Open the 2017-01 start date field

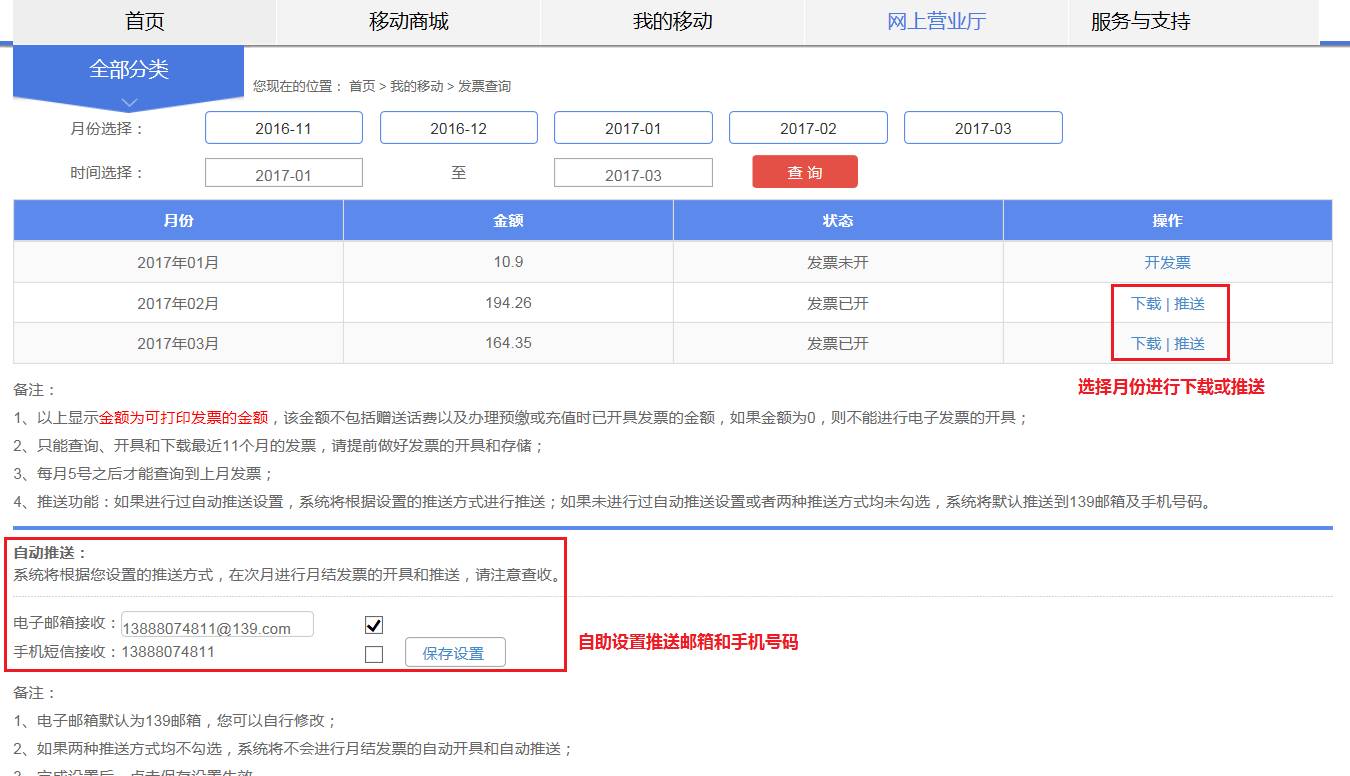tap(283, 172)
